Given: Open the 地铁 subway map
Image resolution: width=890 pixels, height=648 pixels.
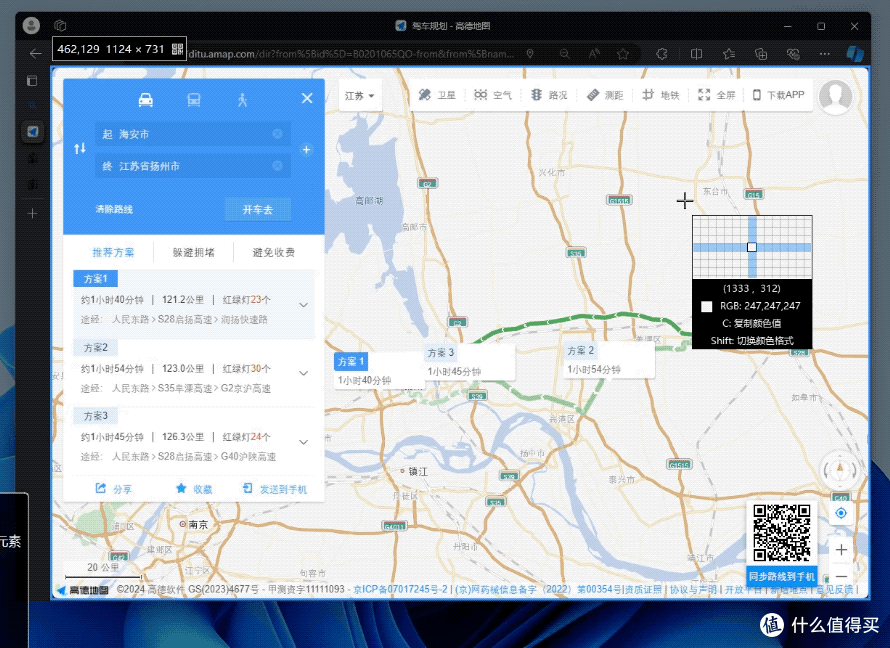Looking at the screenshot, I should click(661, 95).
